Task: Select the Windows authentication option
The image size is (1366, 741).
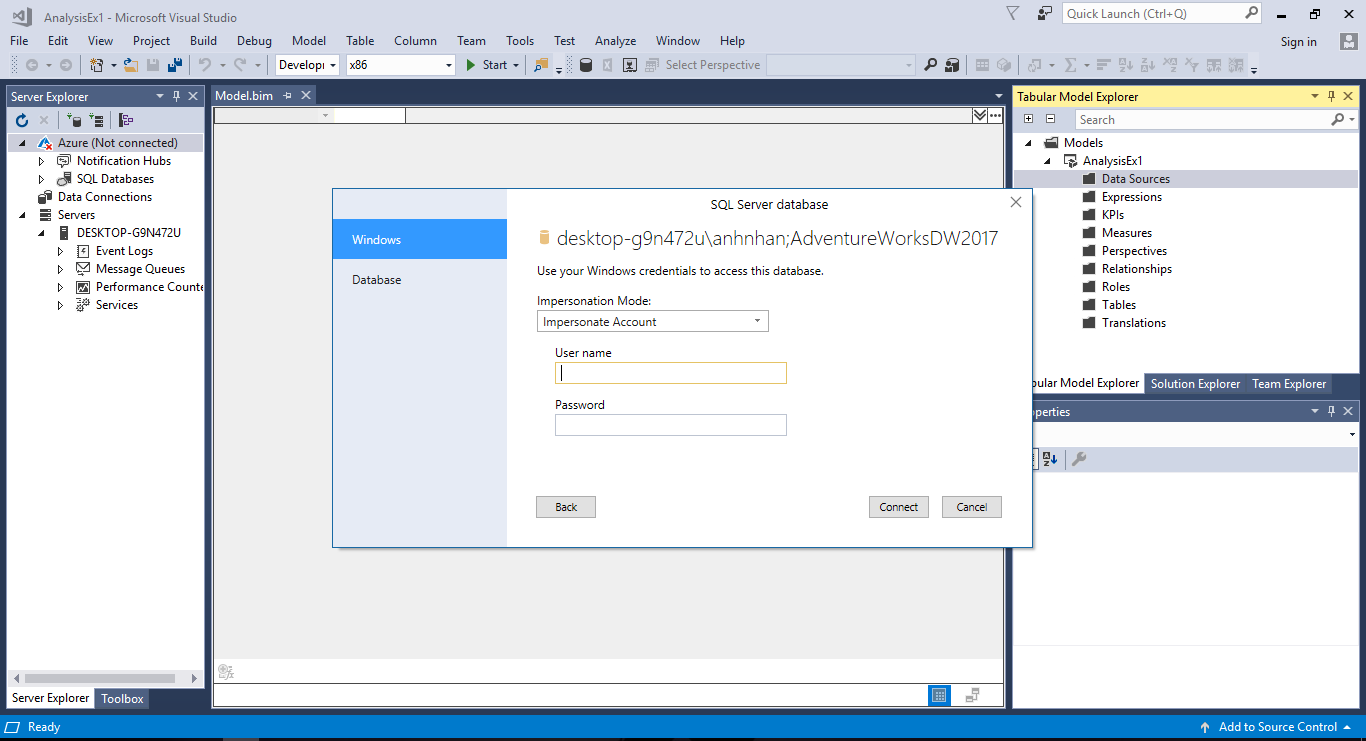Action: [x=420, y=240]
